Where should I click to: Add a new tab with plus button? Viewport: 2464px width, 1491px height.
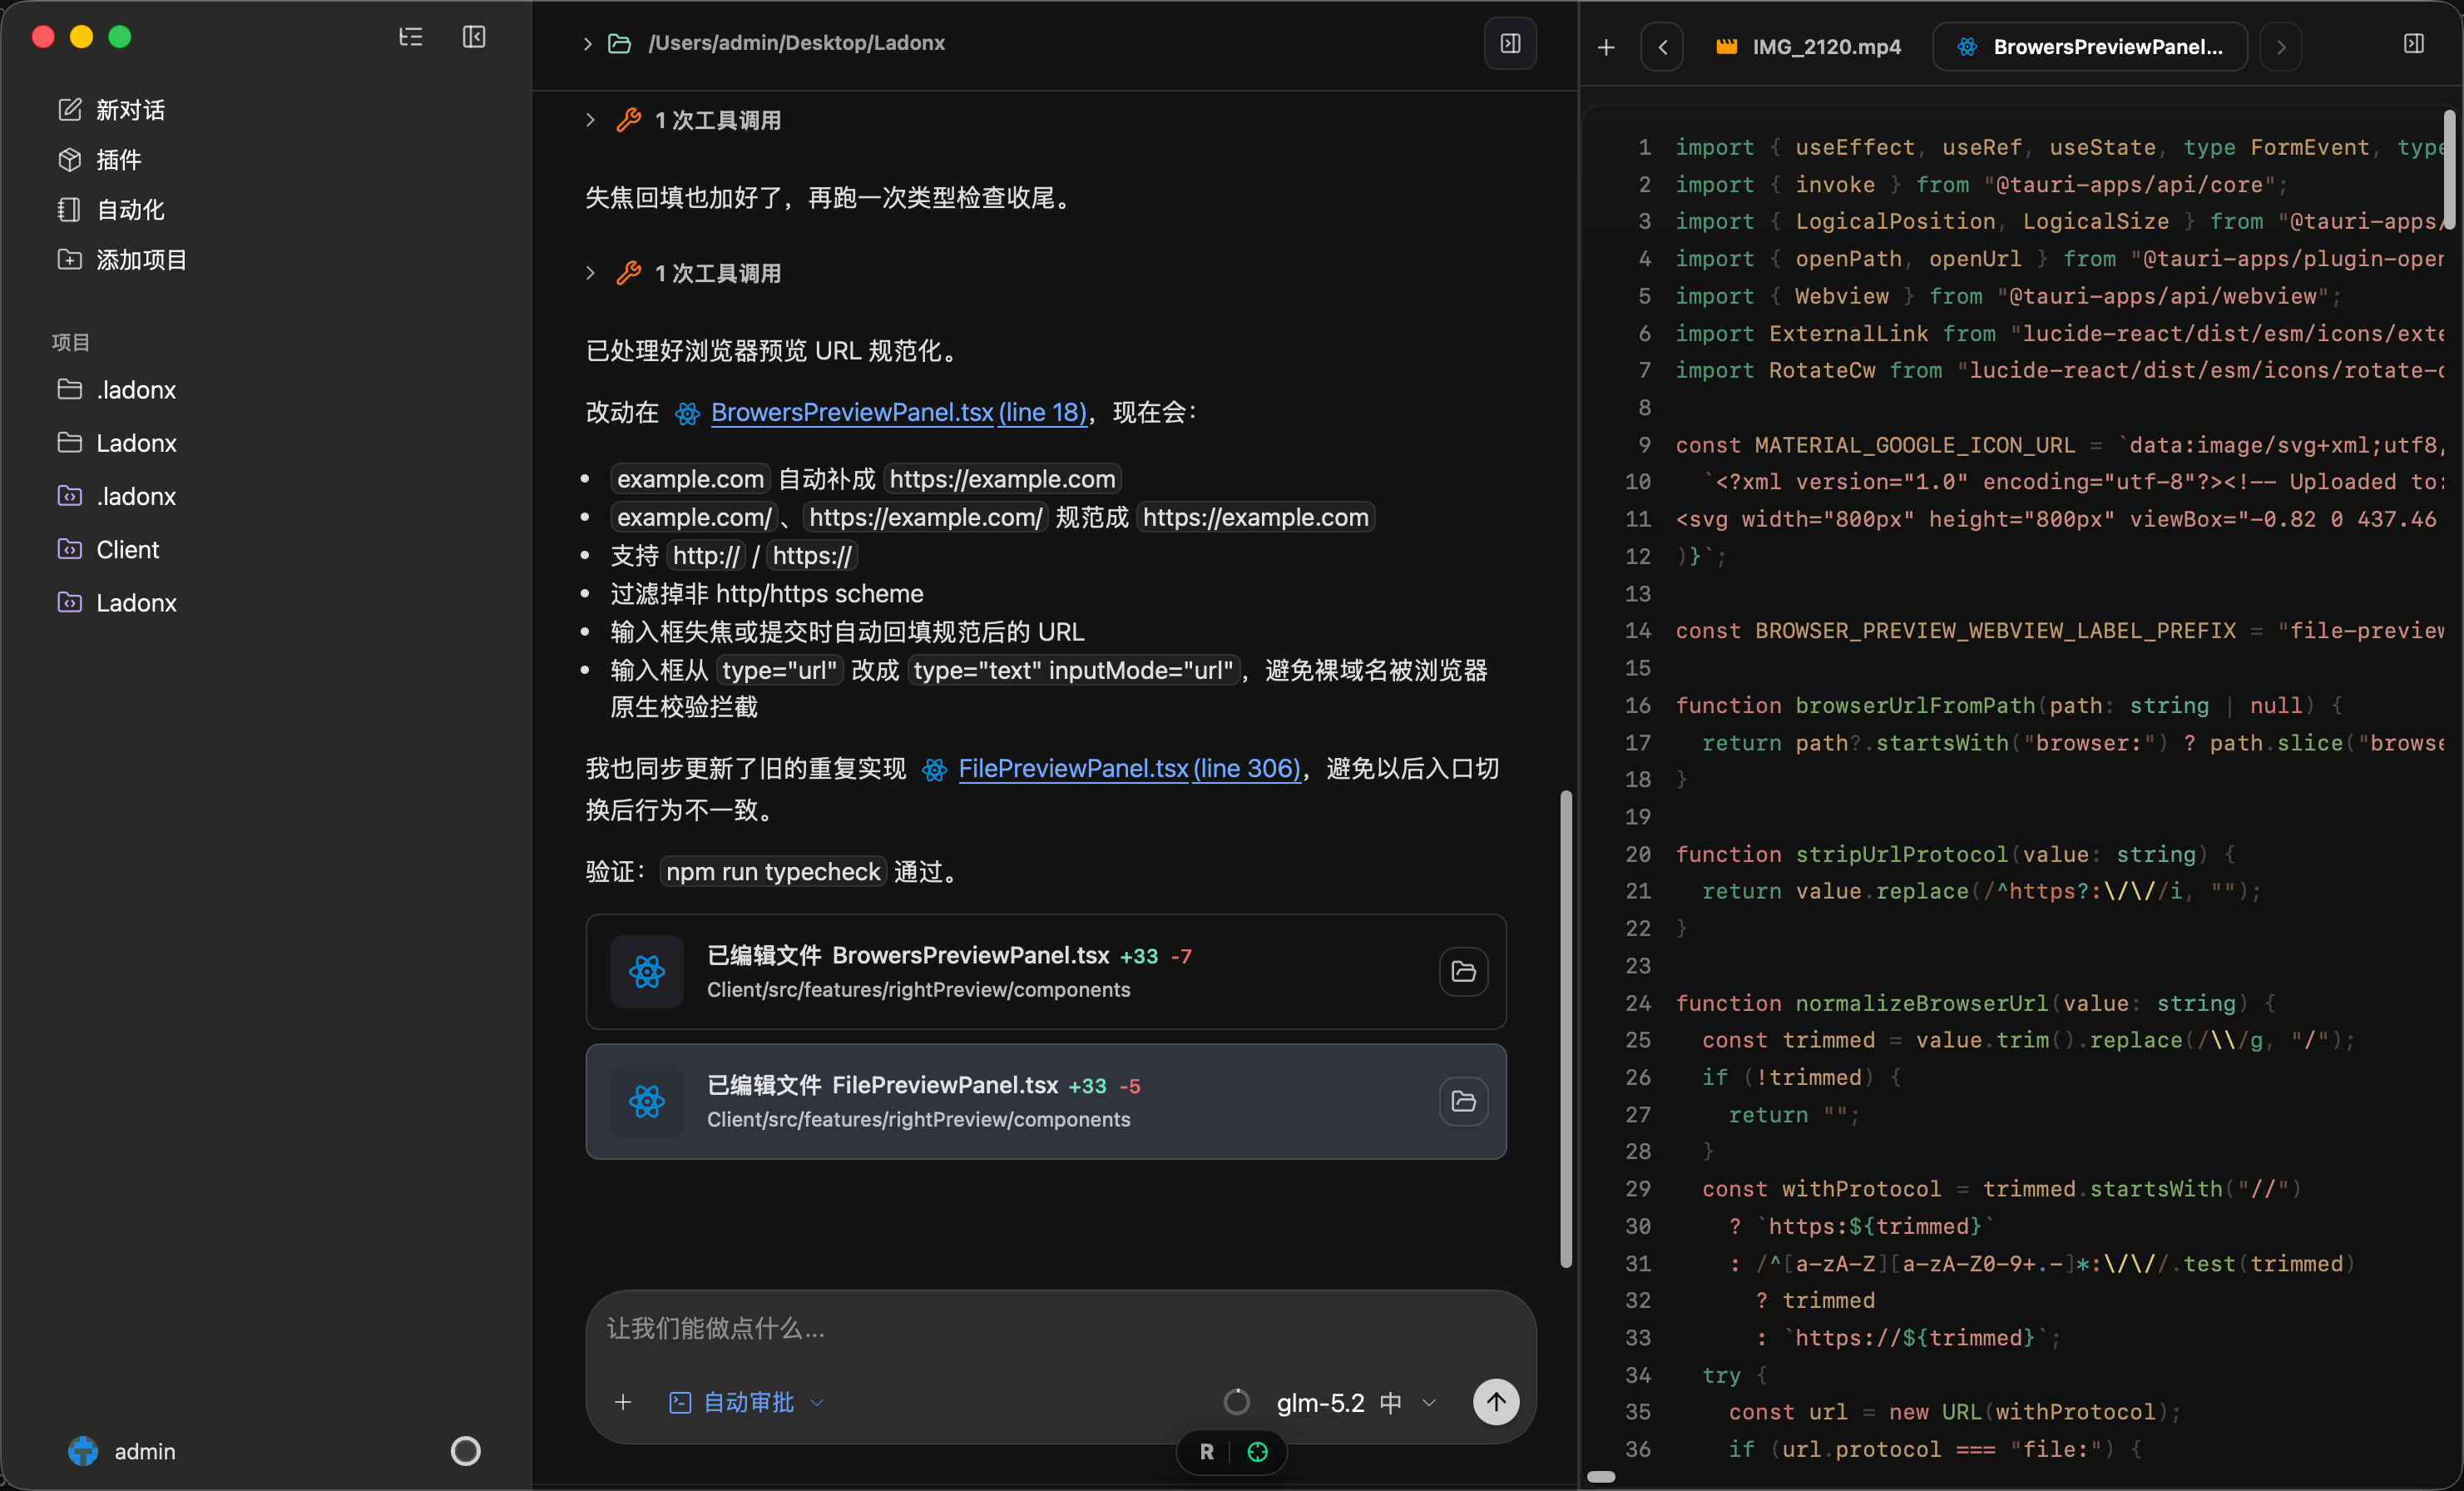click(1606, 47)
